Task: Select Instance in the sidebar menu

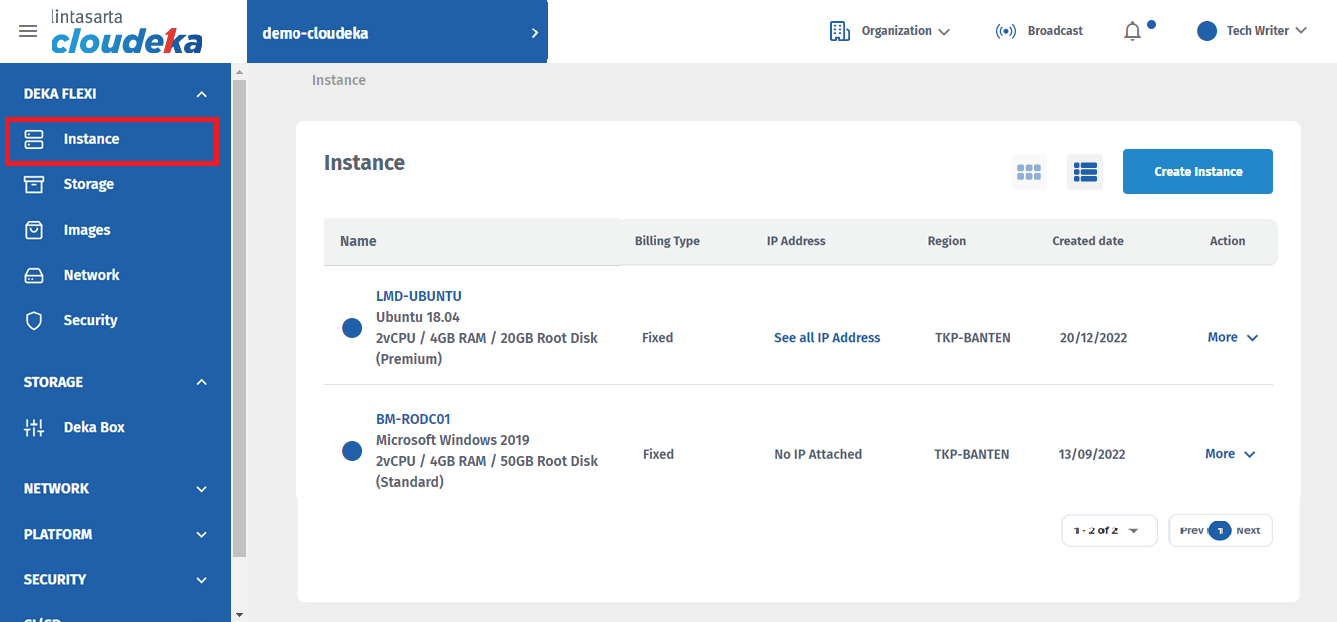Action: pos(91,139)
